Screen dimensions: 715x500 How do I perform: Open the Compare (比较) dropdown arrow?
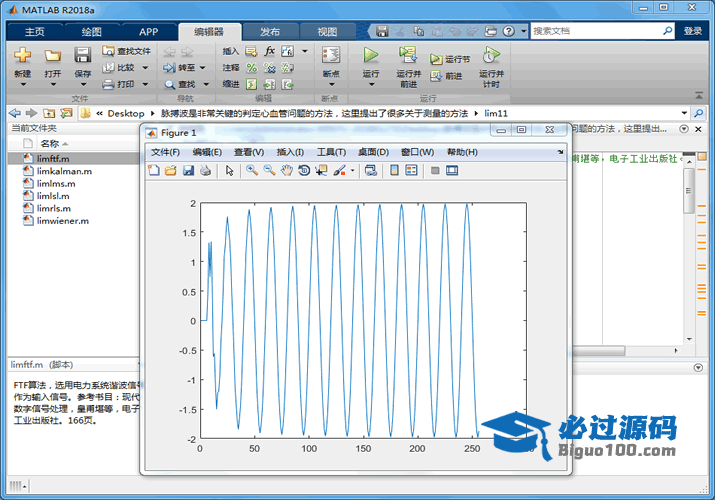[145, 67]
